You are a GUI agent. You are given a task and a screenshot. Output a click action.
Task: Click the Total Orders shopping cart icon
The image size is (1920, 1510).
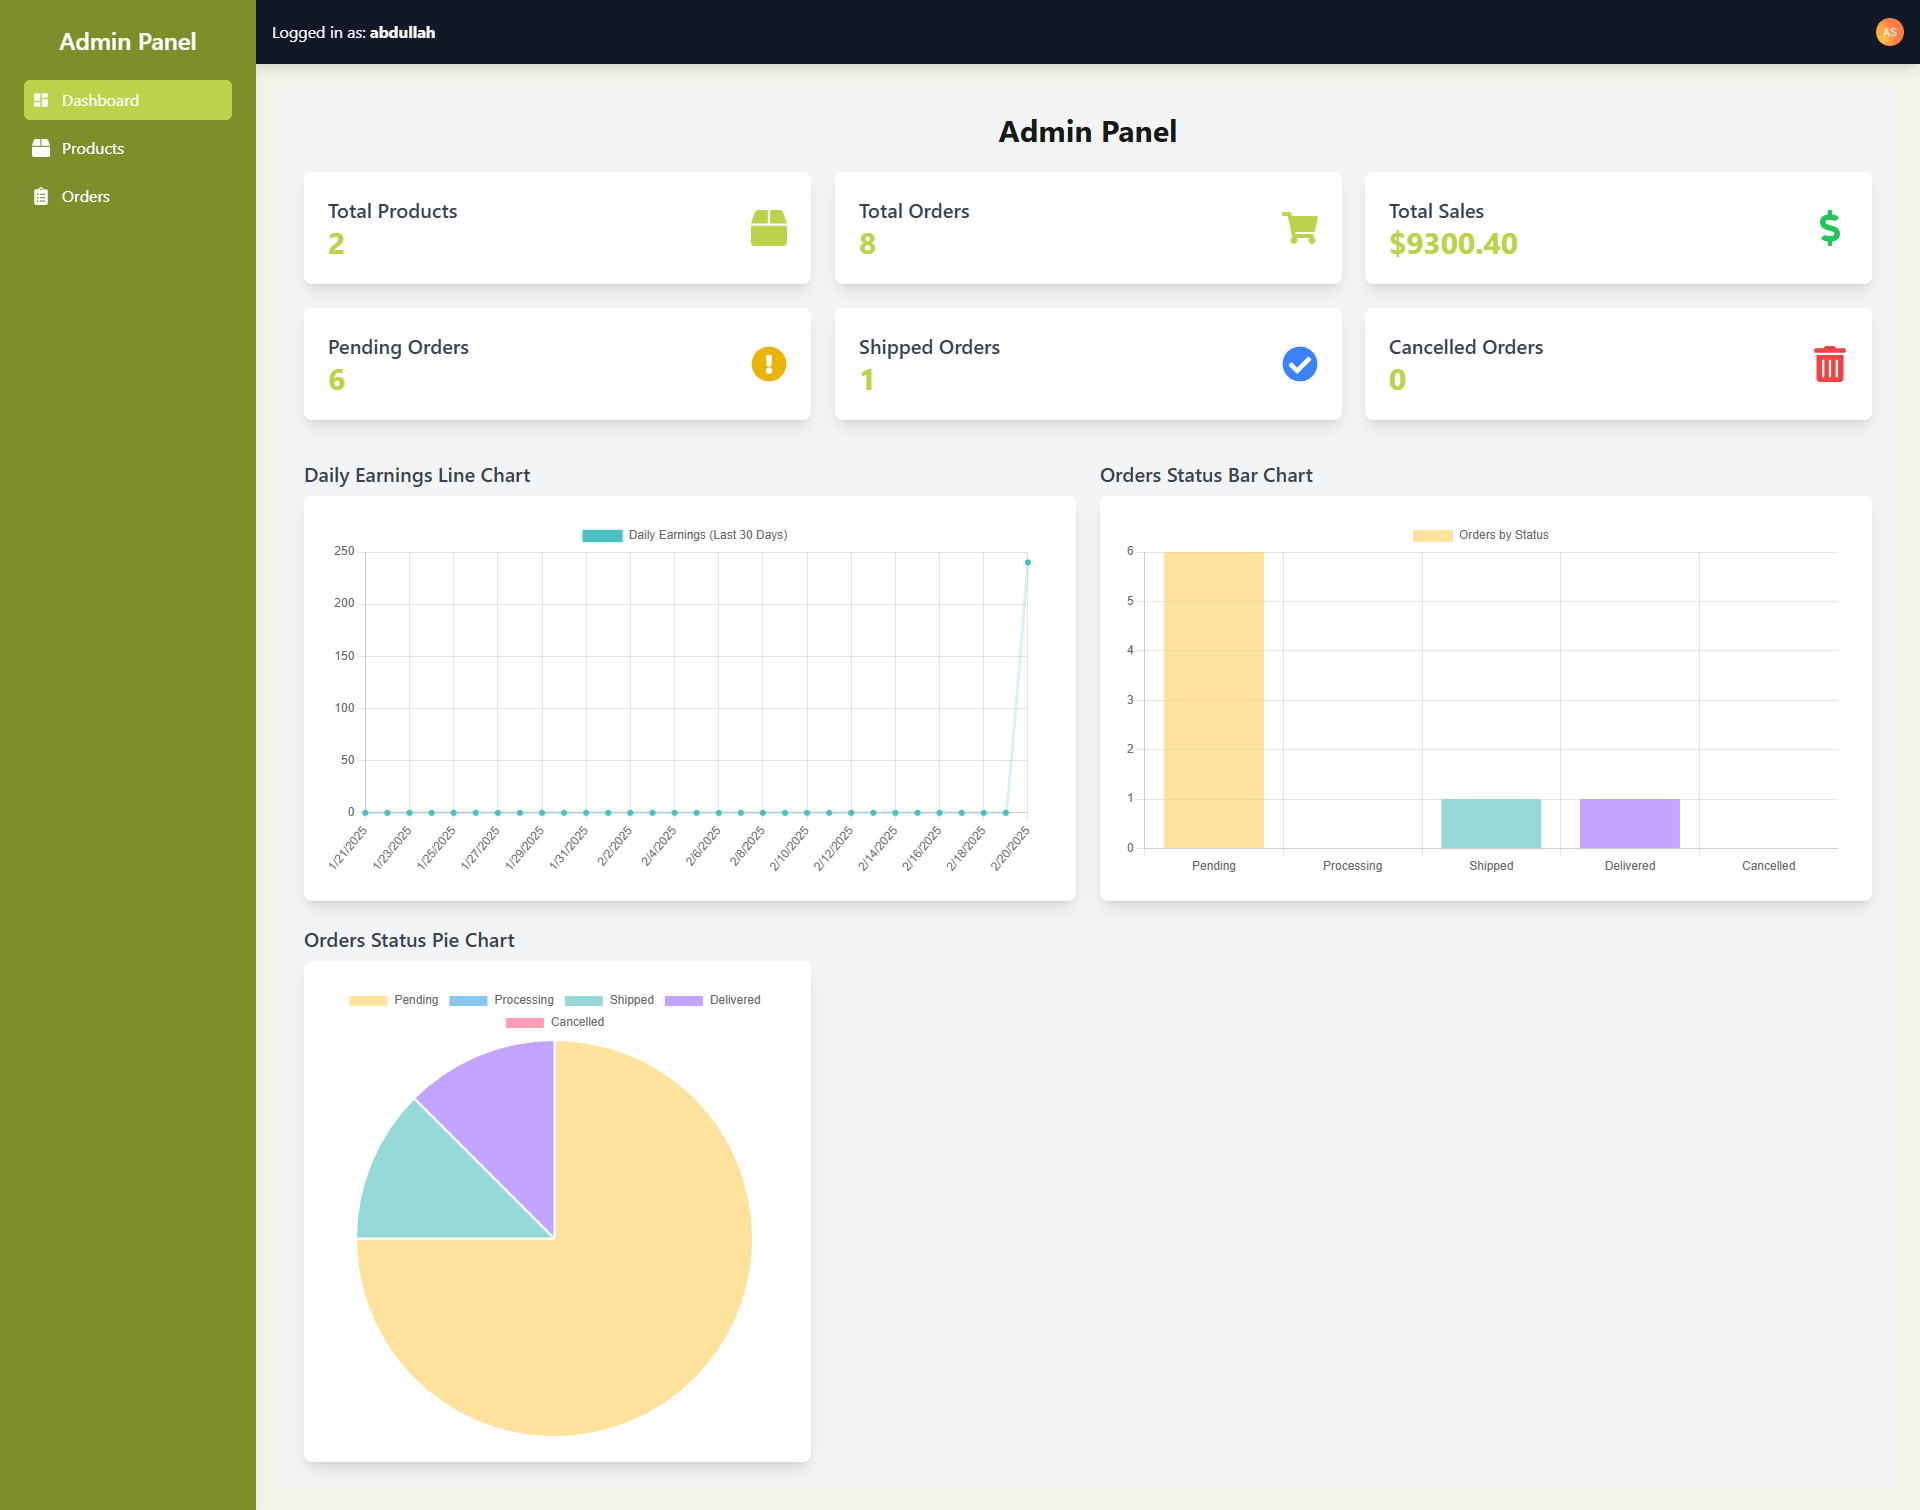(1299, 228)
